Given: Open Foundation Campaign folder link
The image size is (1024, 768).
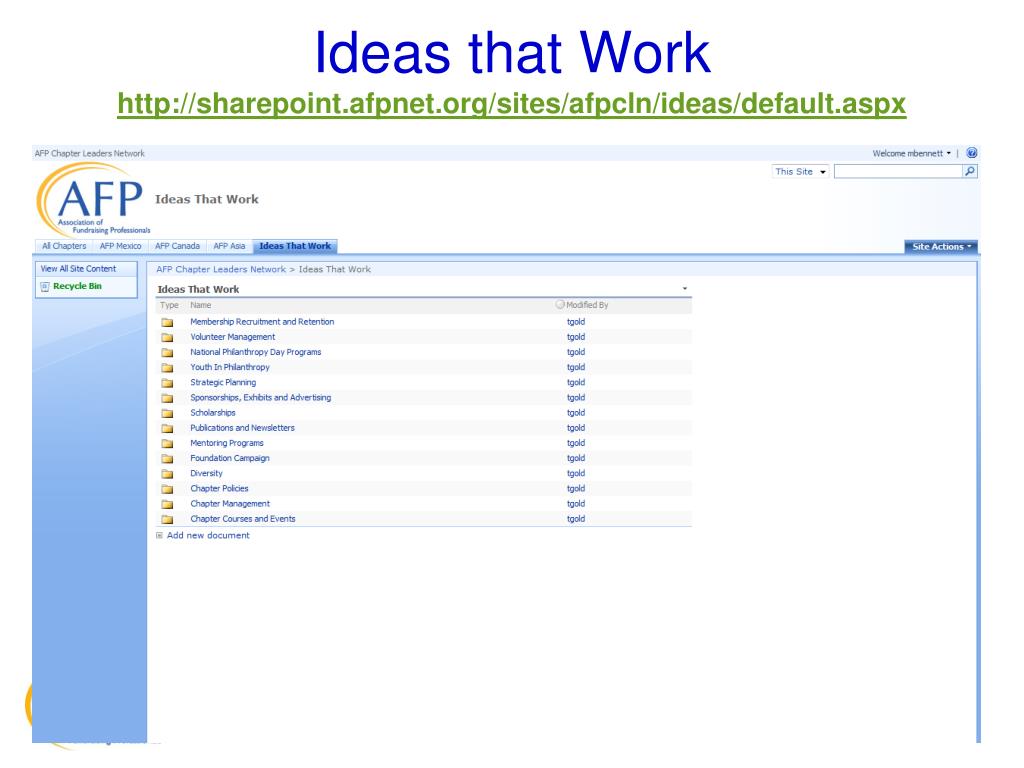Looking at the screenshot, I should click(x=230, y=458).
